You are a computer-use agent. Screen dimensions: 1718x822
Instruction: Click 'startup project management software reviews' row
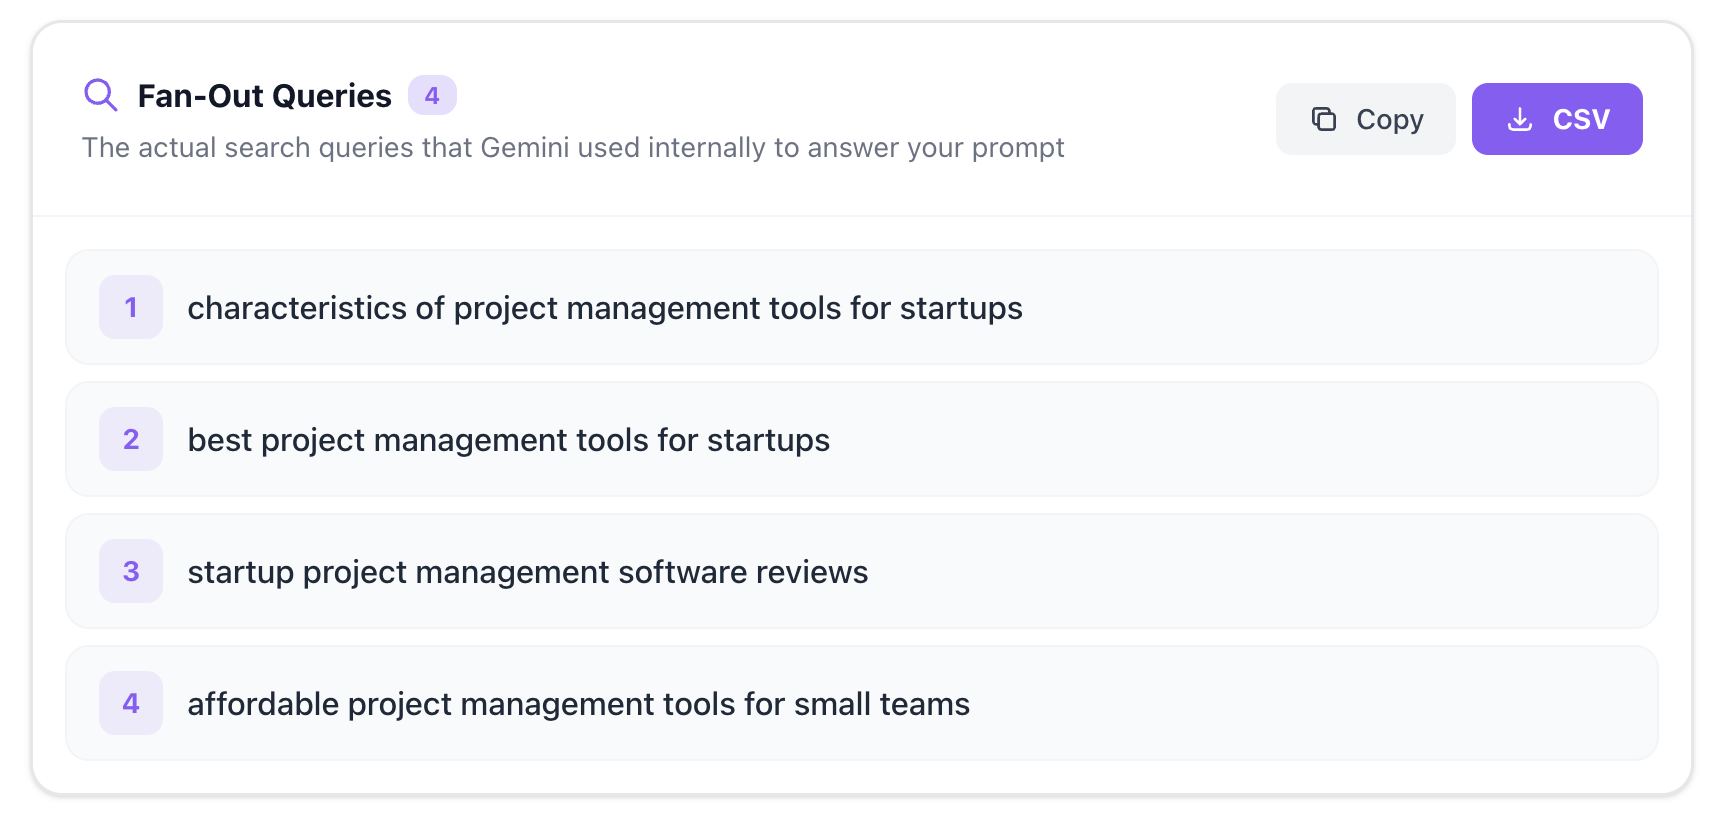tap(527, 572)
